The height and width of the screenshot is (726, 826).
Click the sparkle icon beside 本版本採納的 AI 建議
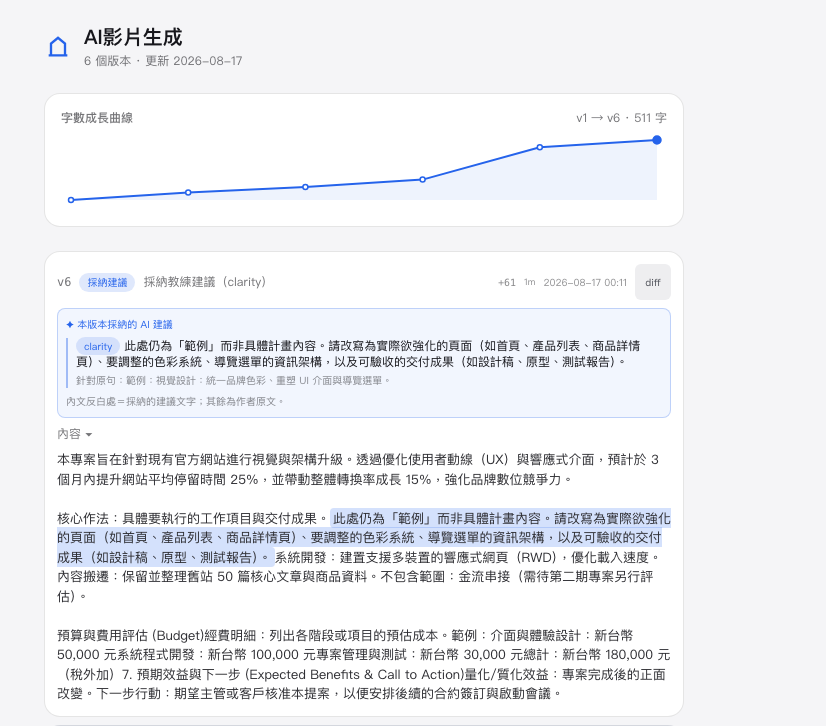[70, 325]
